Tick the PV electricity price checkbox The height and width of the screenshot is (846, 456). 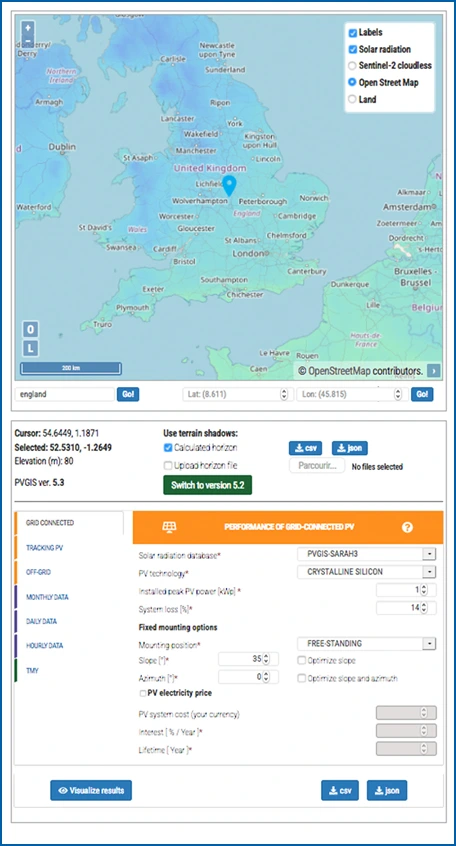pyautogui.click(x=143, y=693)
